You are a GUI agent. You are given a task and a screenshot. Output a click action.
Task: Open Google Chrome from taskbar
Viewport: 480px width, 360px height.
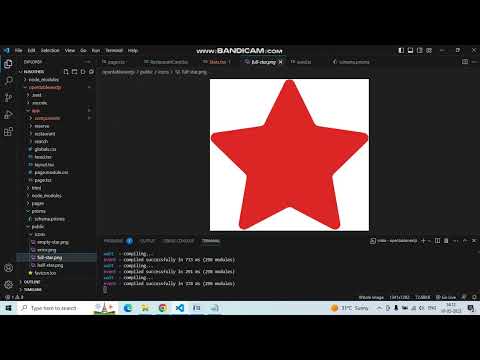click(x=163, y=308)
